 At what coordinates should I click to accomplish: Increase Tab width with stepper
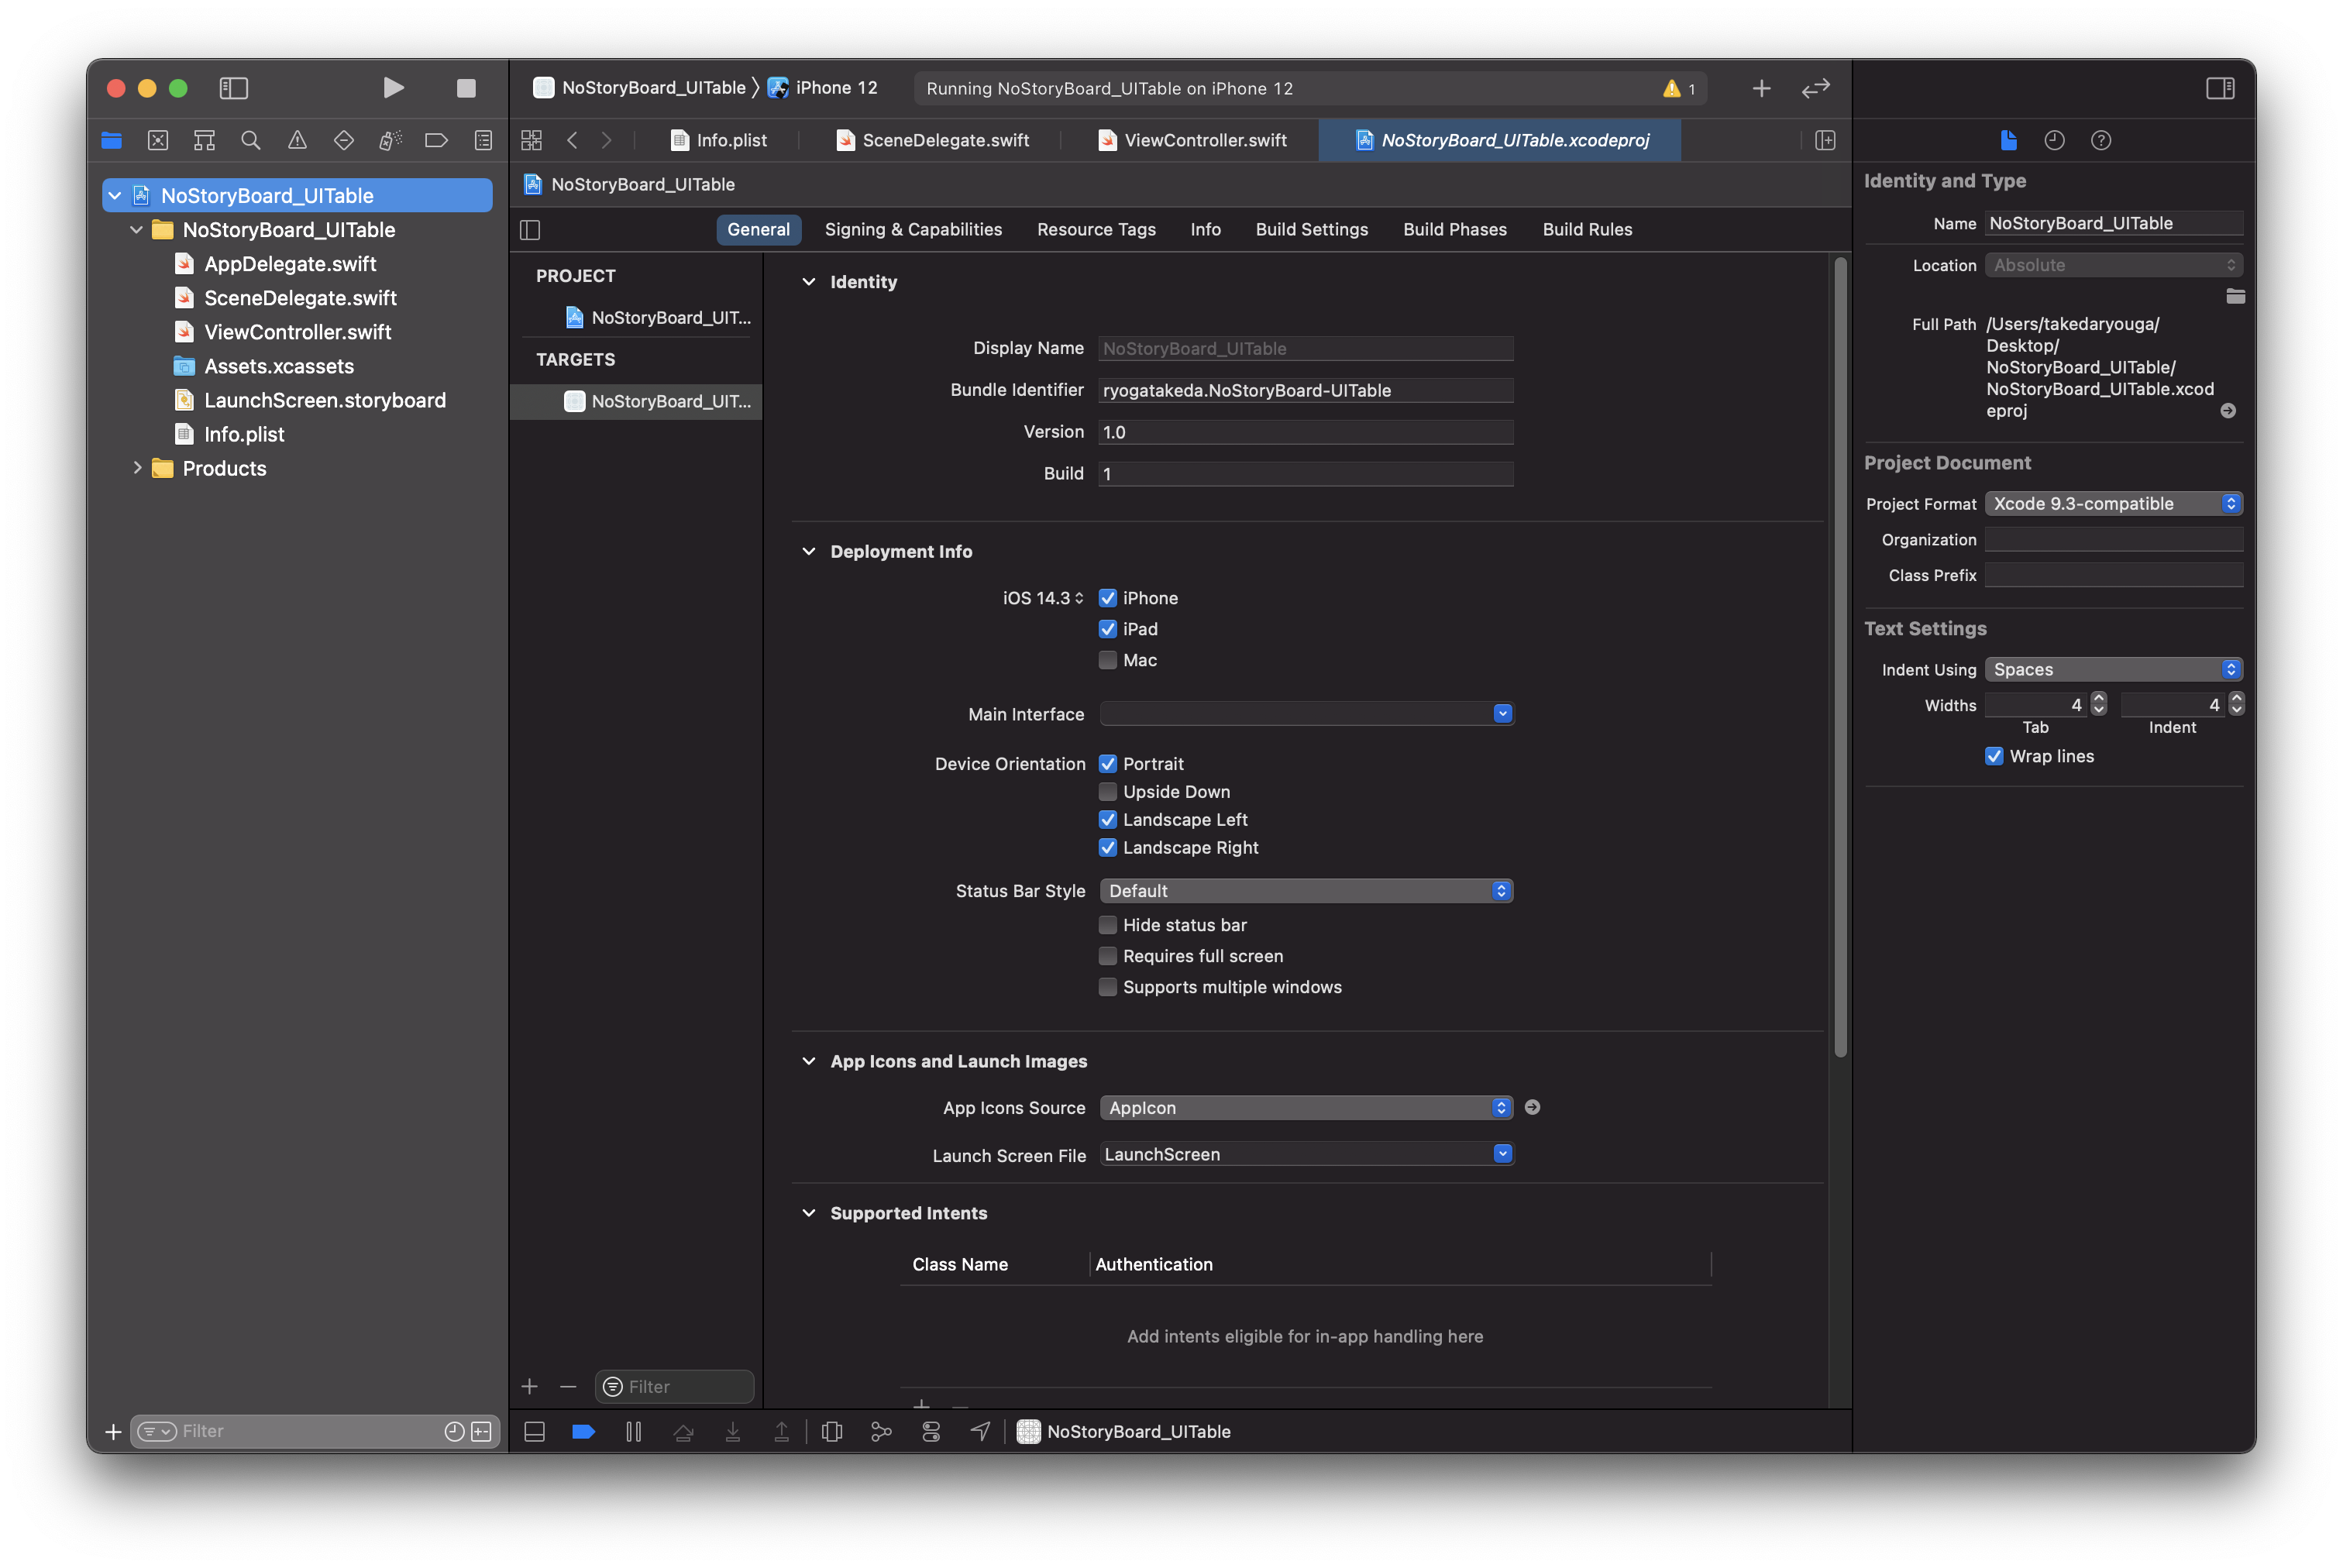2099,699
